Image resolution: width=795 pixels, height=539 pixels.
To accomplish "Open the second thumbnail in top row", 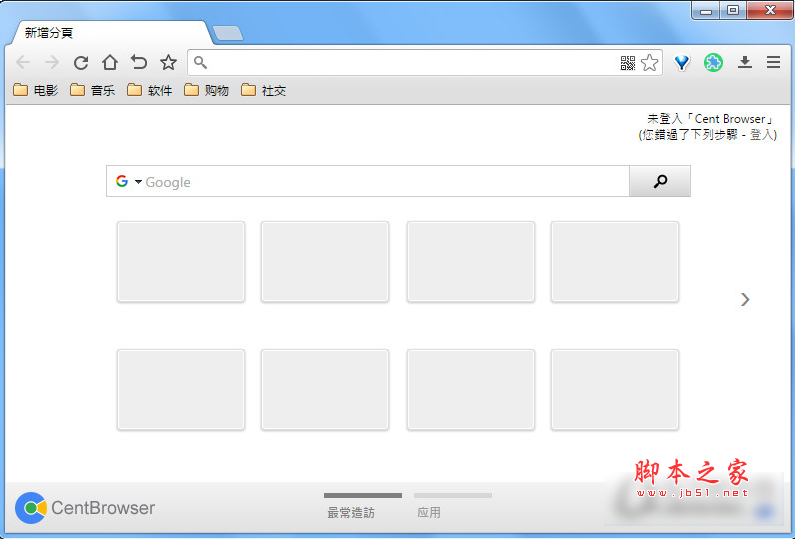I will 325,262.
